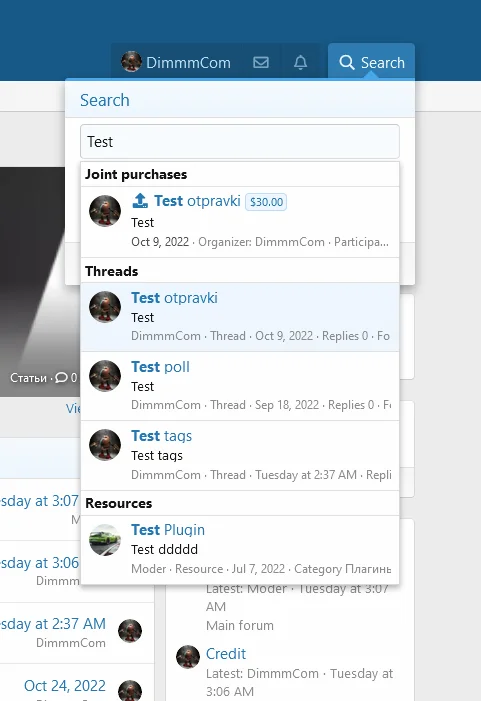Click the upload icon beside Test otpravki purchase
This screenshot has height=701, width=481.
140,201
